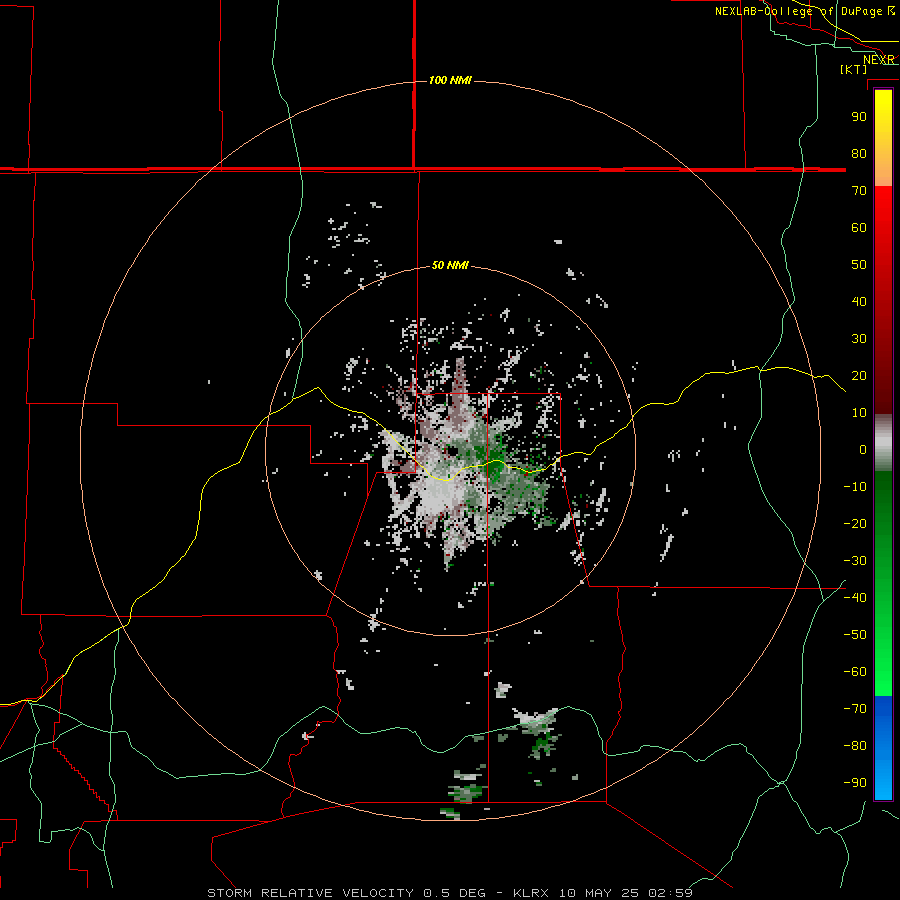
Task: Click the 10 MAY 25 date text
Action: coord(599,893)
